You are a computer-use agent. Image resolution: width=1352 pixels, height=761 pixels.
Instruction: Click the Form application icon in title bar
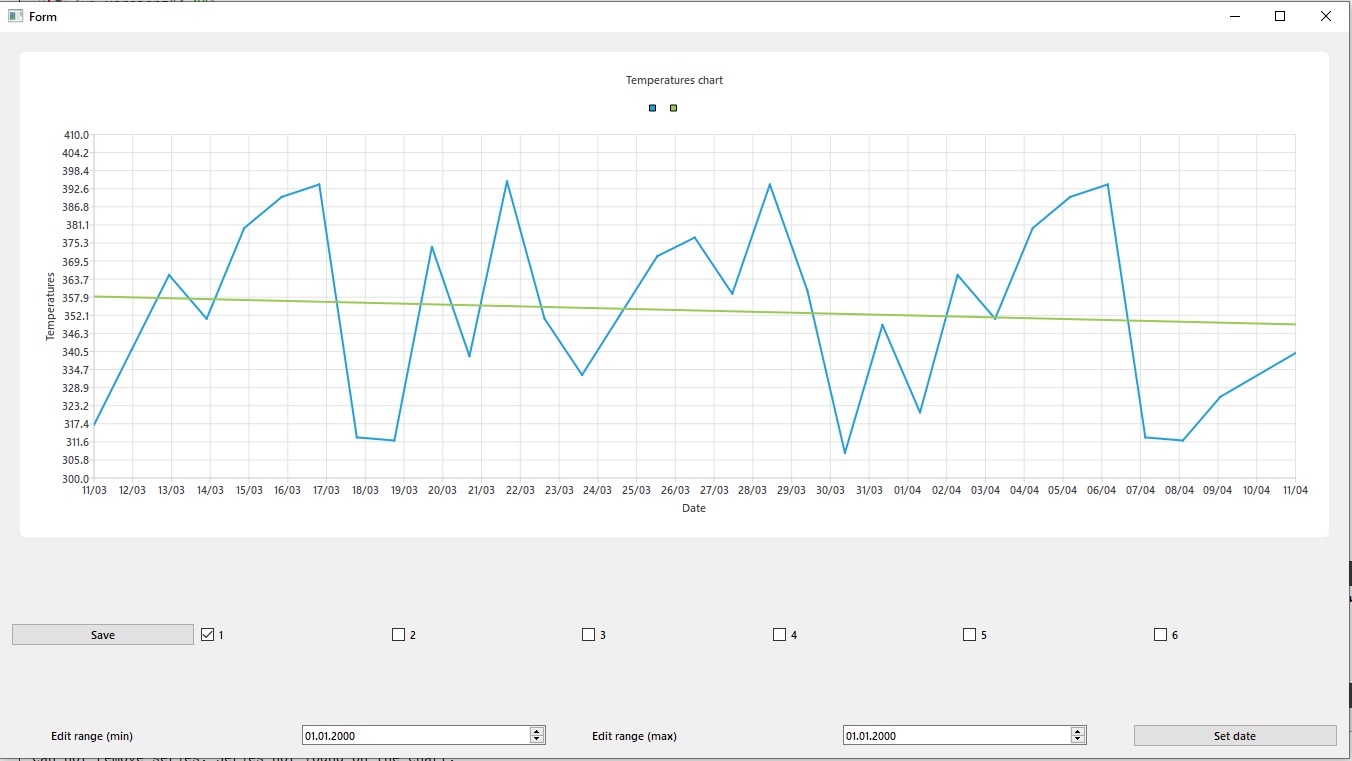[x=14, y=16]
